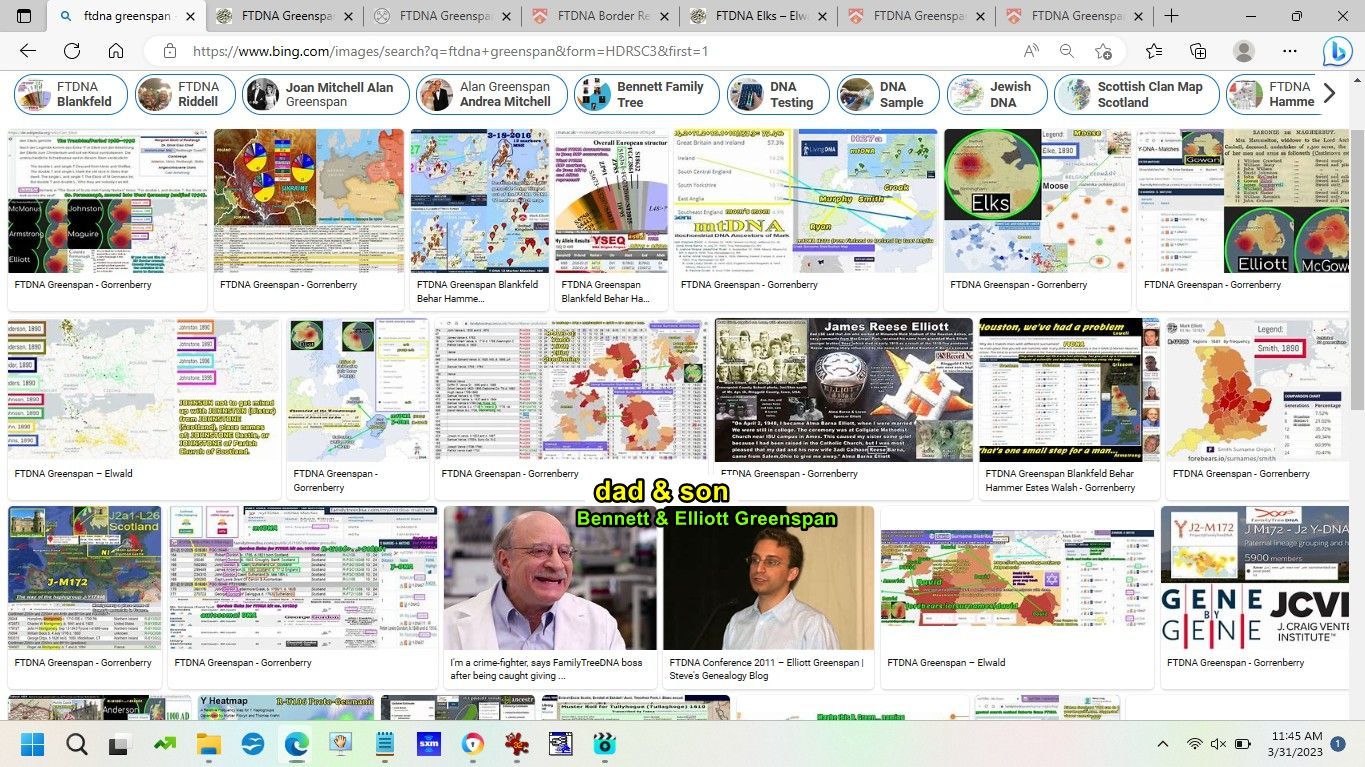Select Bennett Family Tree suggestion
This screenshot has width=1365, height=767.
(x=647, y=95)
